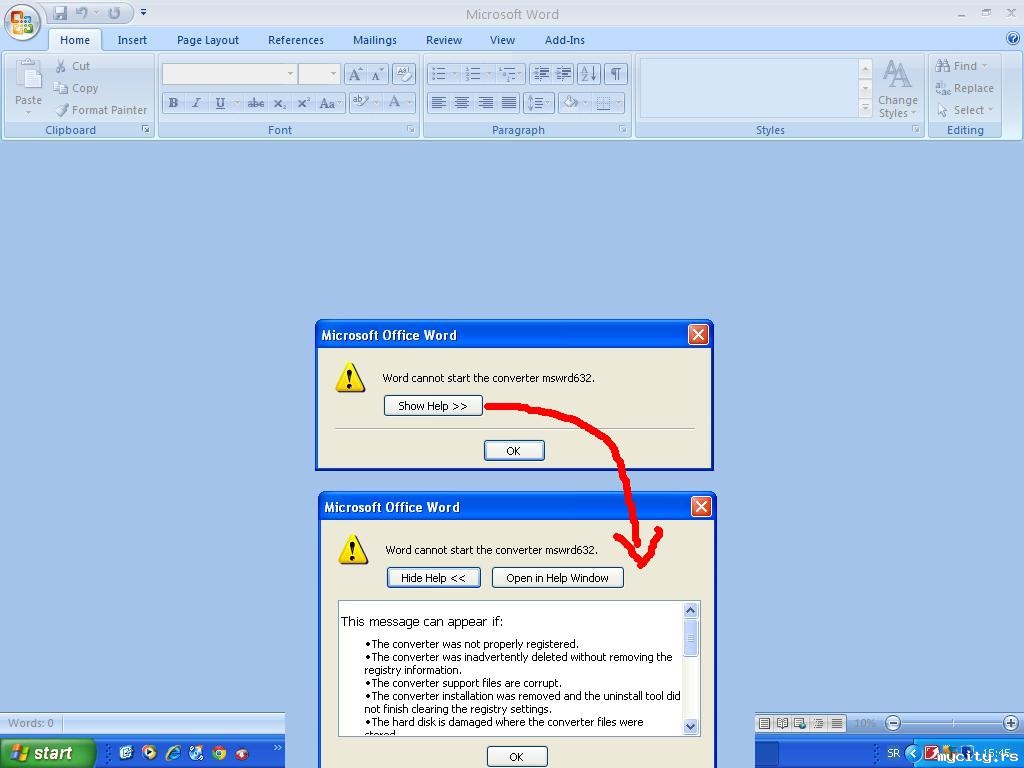Open the Word Help question mark icon

(x=1013, y=39)
